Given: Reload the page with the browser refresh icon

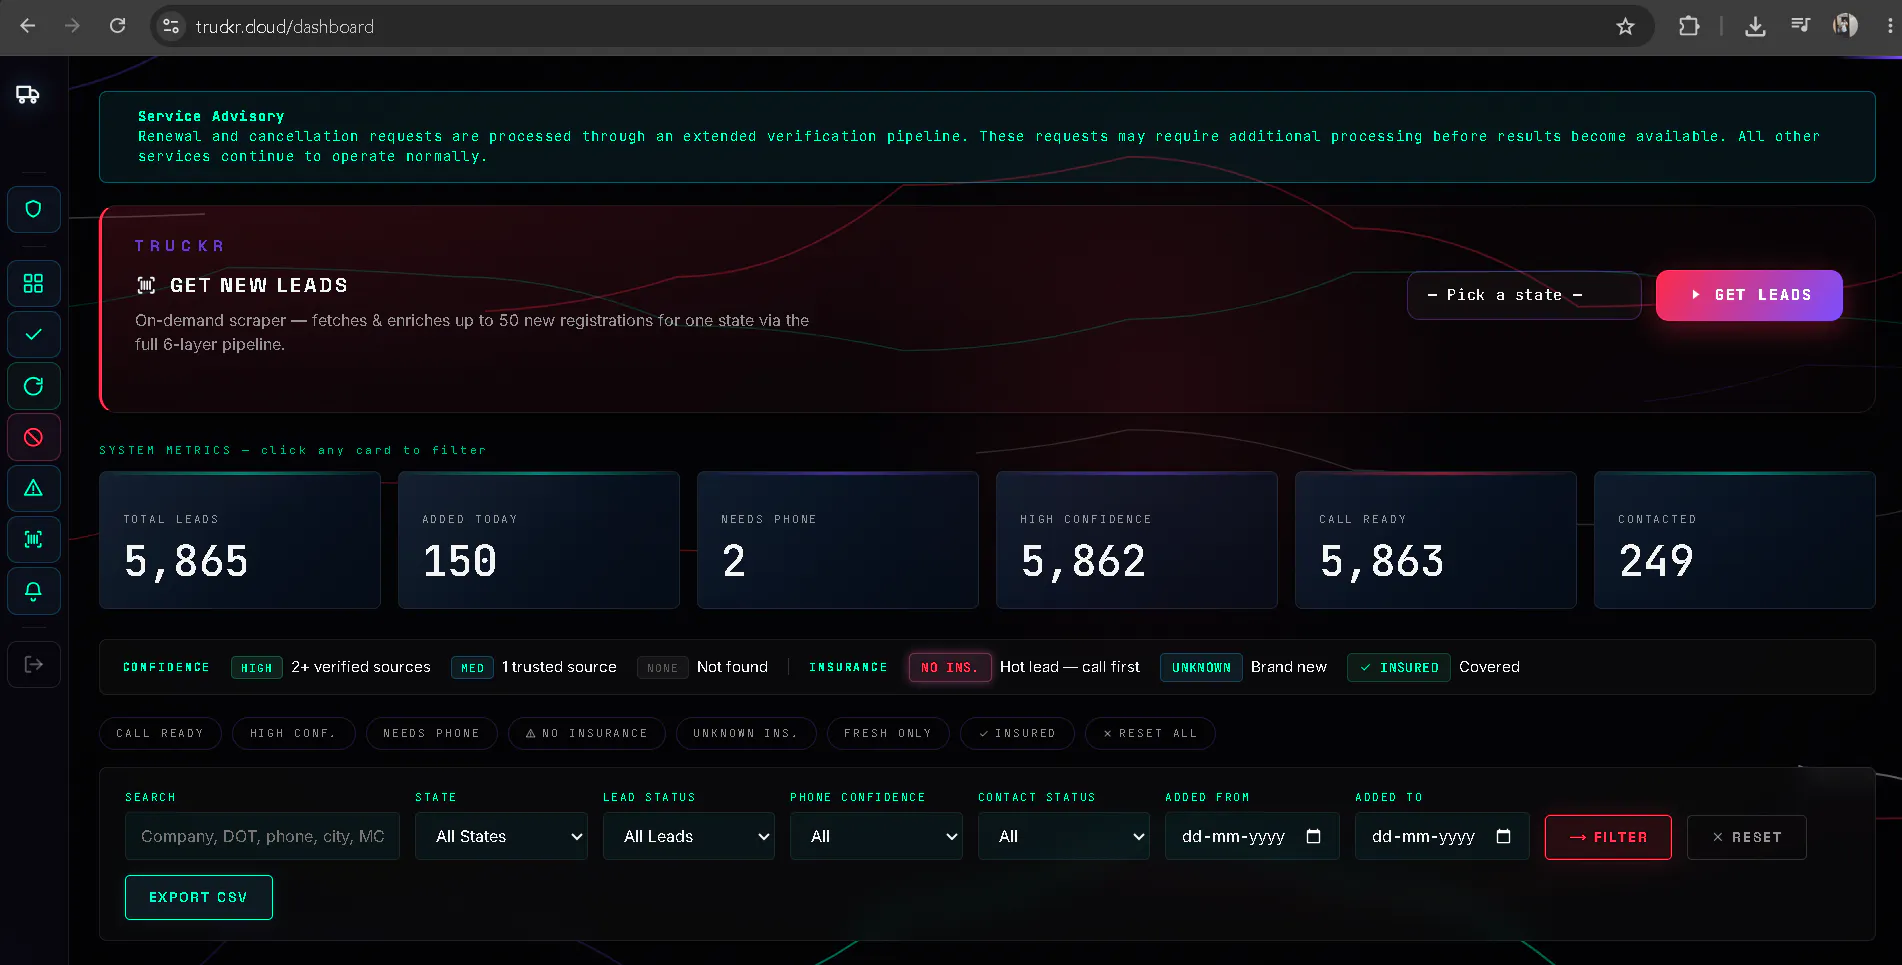Looking at the screenshot, I should [117, 26].
